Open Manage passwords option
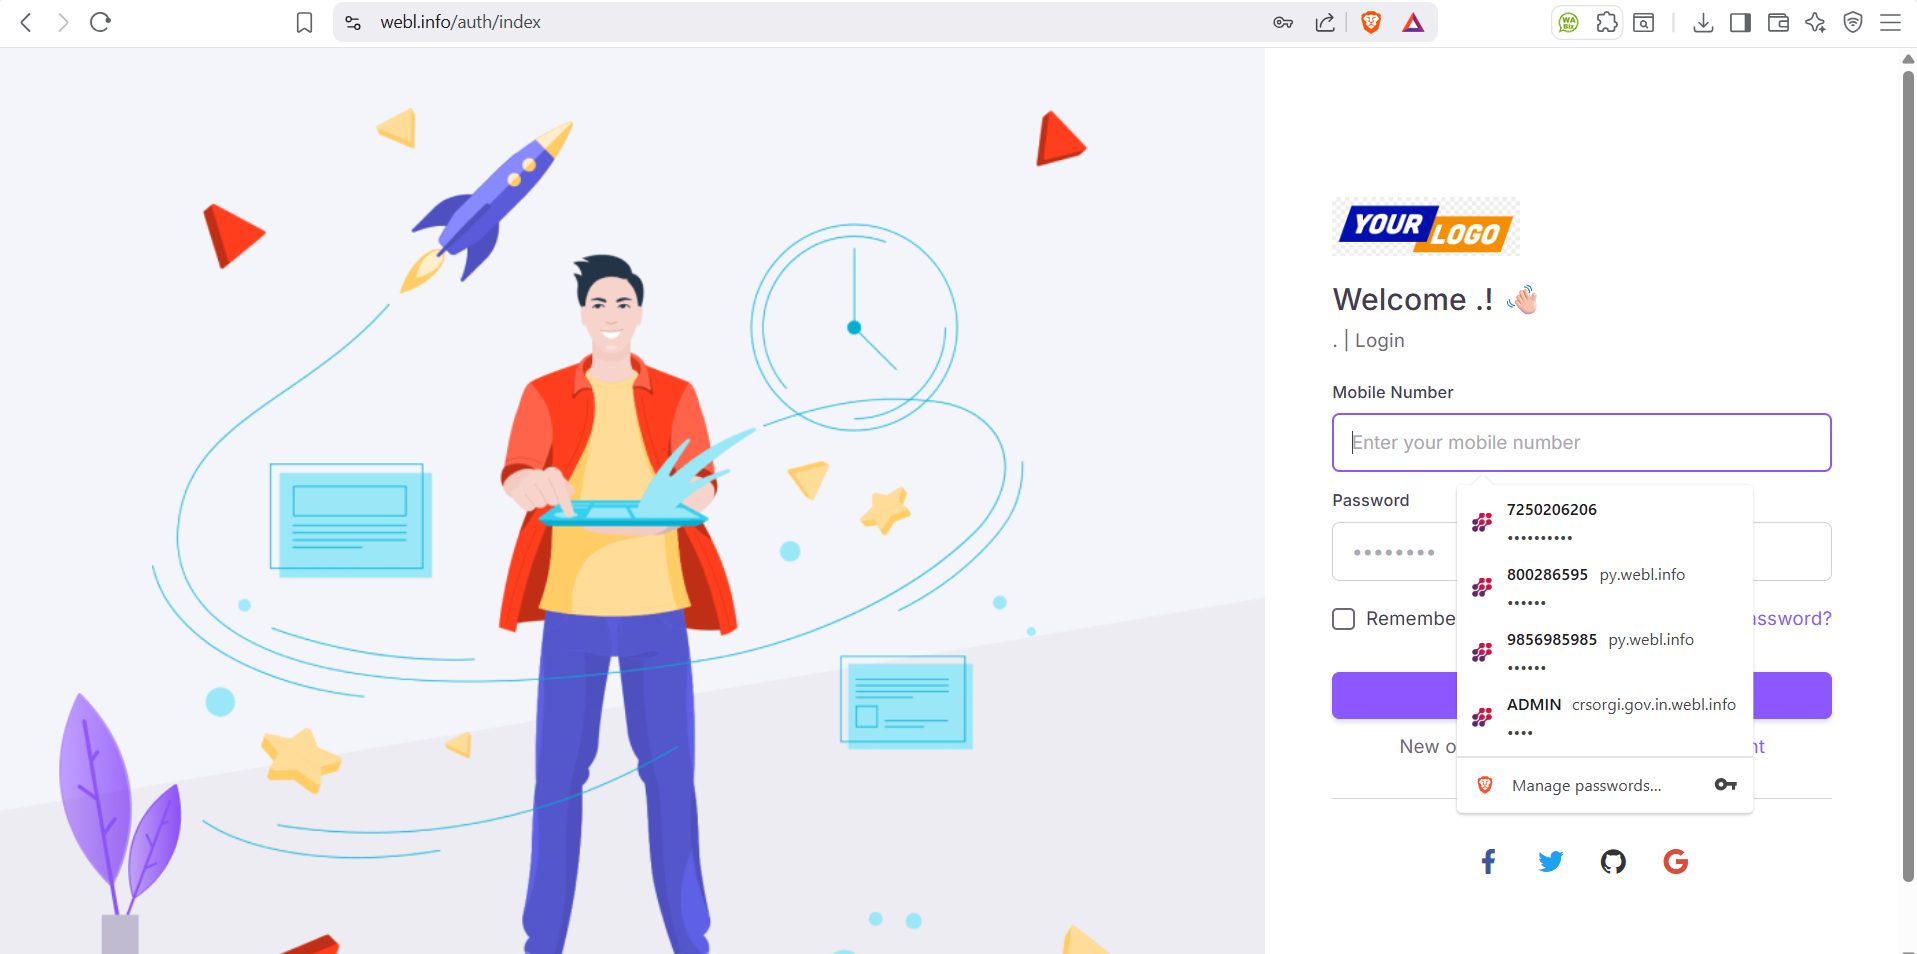The width and height of the screenshot is (1917, 954). [x=1586, y=785]
